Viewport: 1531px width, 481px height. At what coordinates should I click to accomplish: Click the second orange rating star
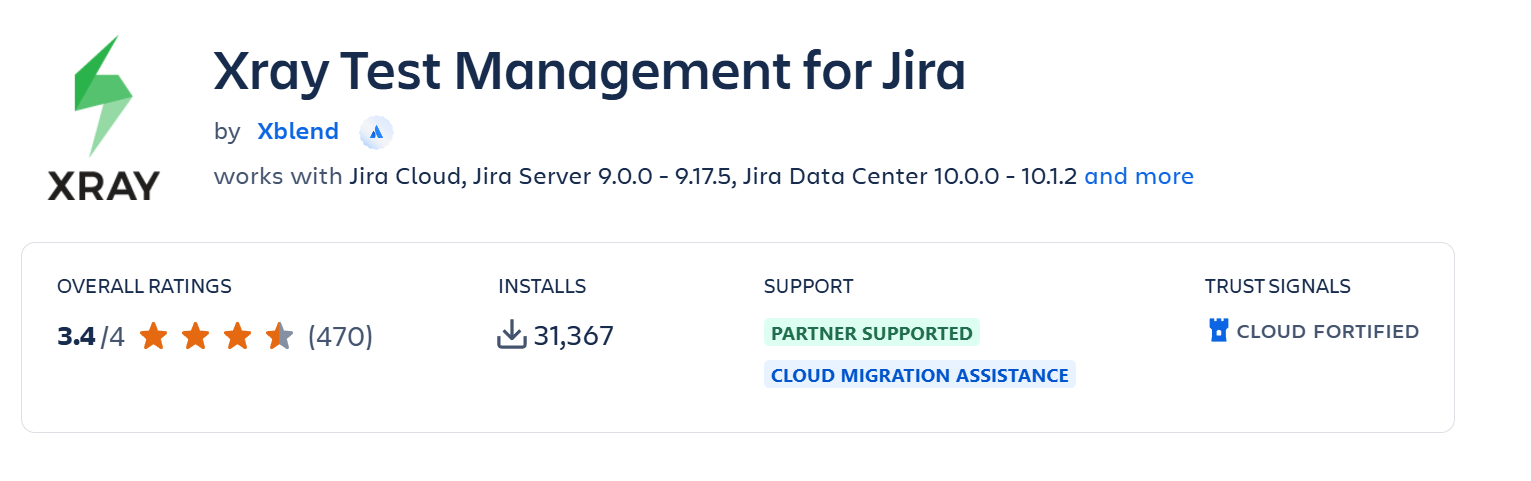[x=195, y=336]
